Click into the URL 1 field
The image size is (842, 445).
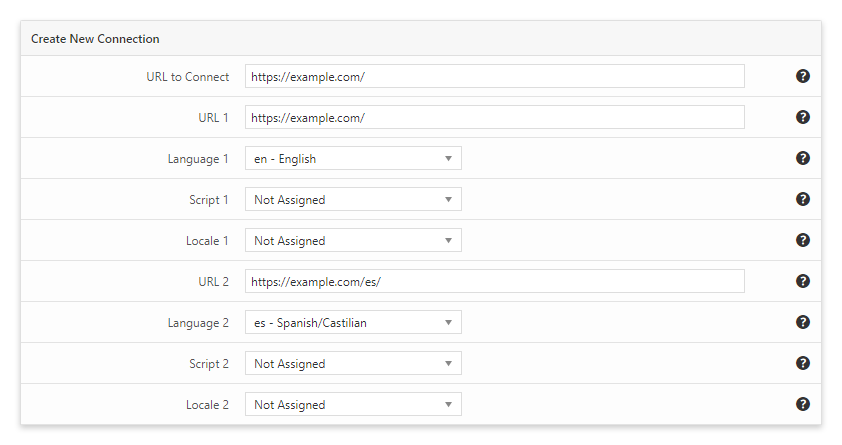click(x=495, y=117)
